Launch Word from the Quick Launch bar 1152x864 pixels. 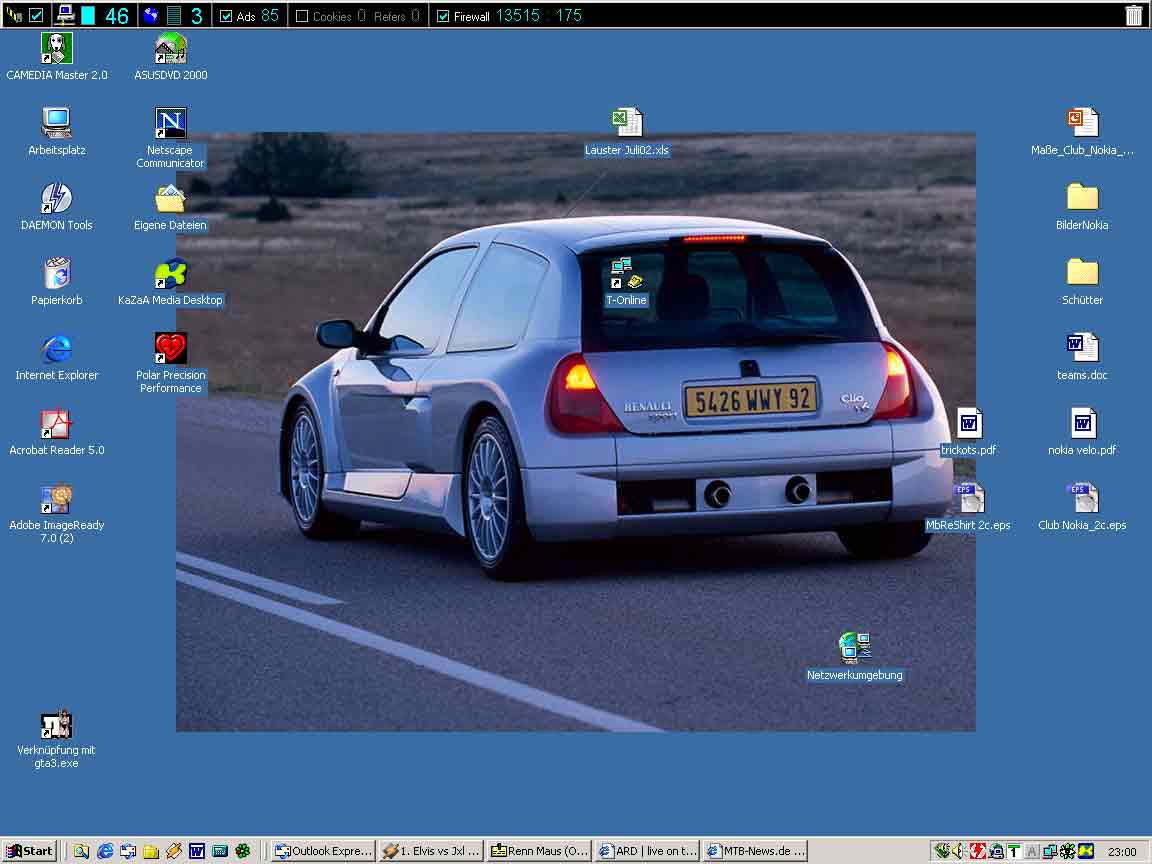tap(197, 851)
